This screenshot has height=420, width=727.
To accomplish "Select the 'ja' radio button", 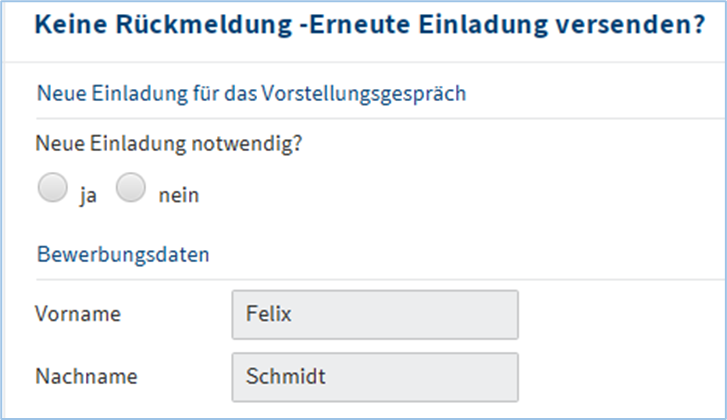I will [52, 187].
